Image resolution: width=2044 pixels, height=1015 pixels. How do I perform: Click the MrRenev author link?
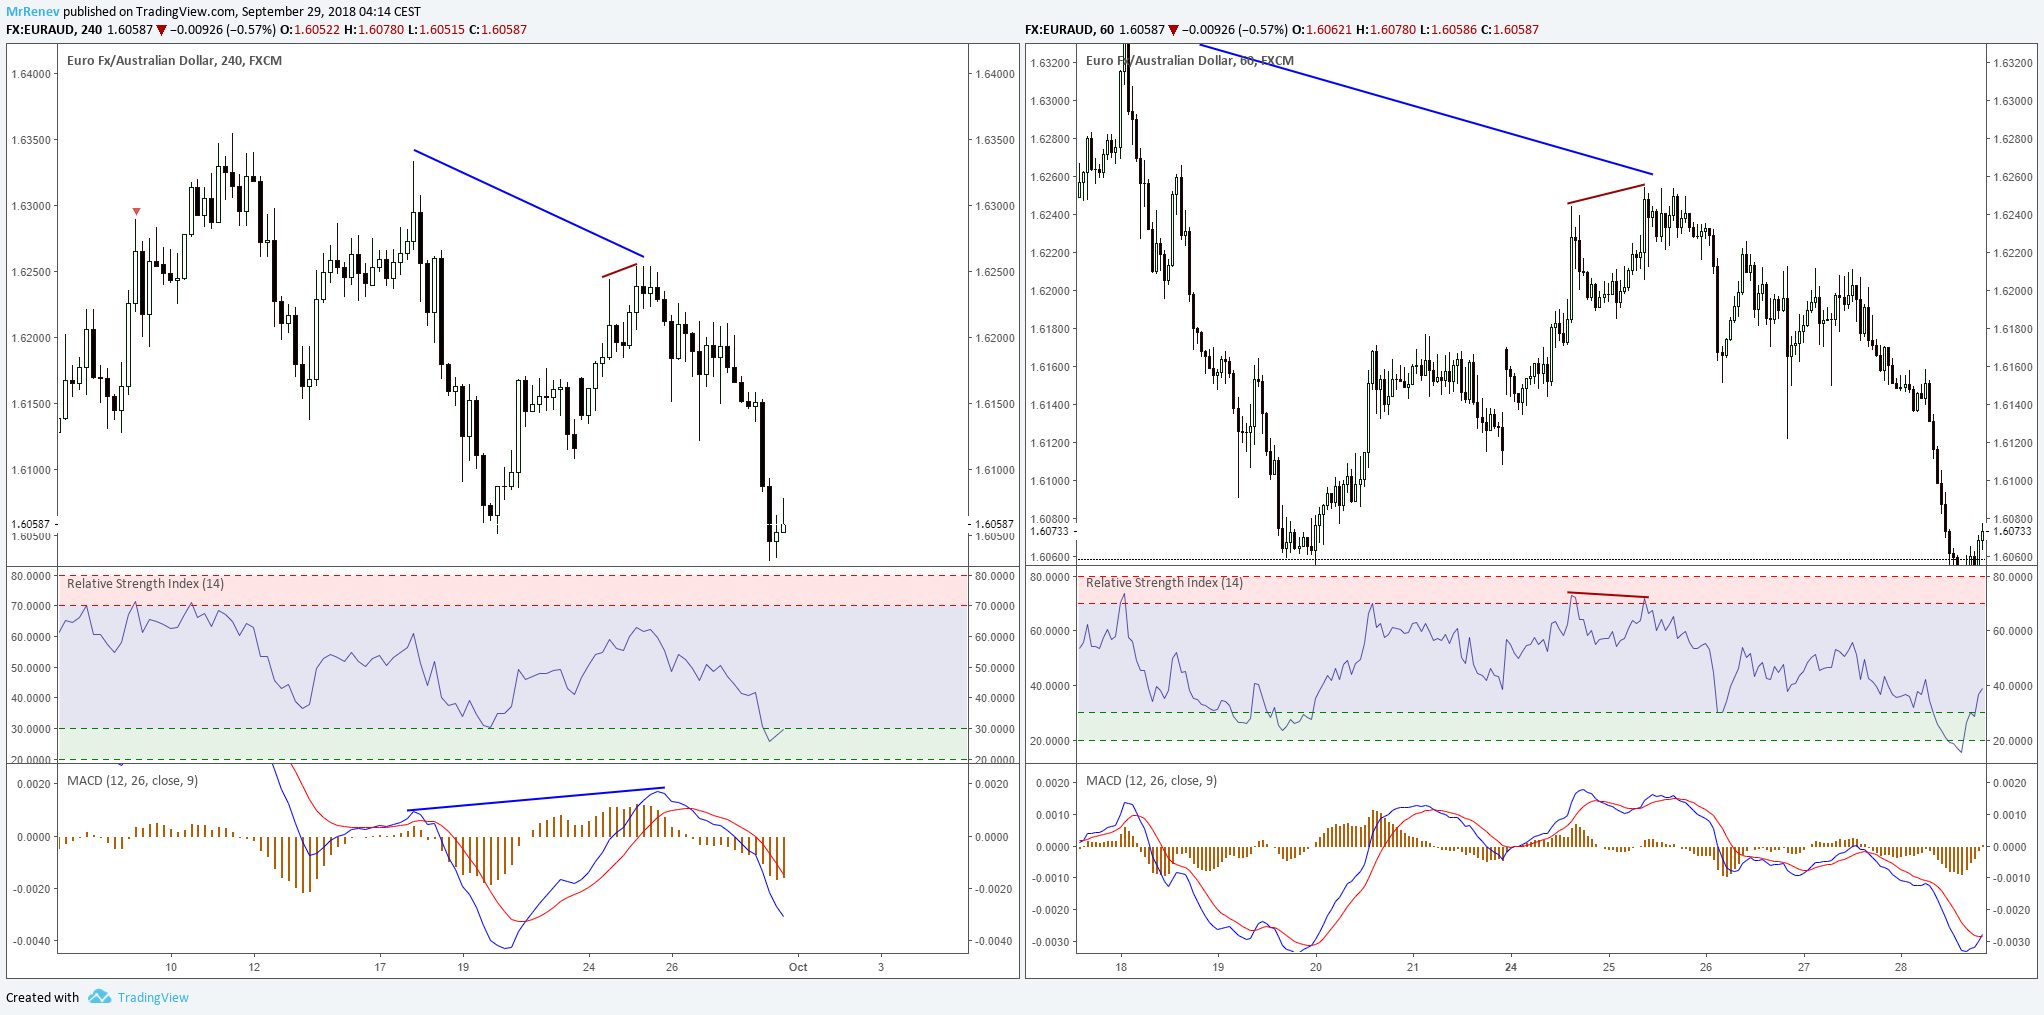coord(32,11)
